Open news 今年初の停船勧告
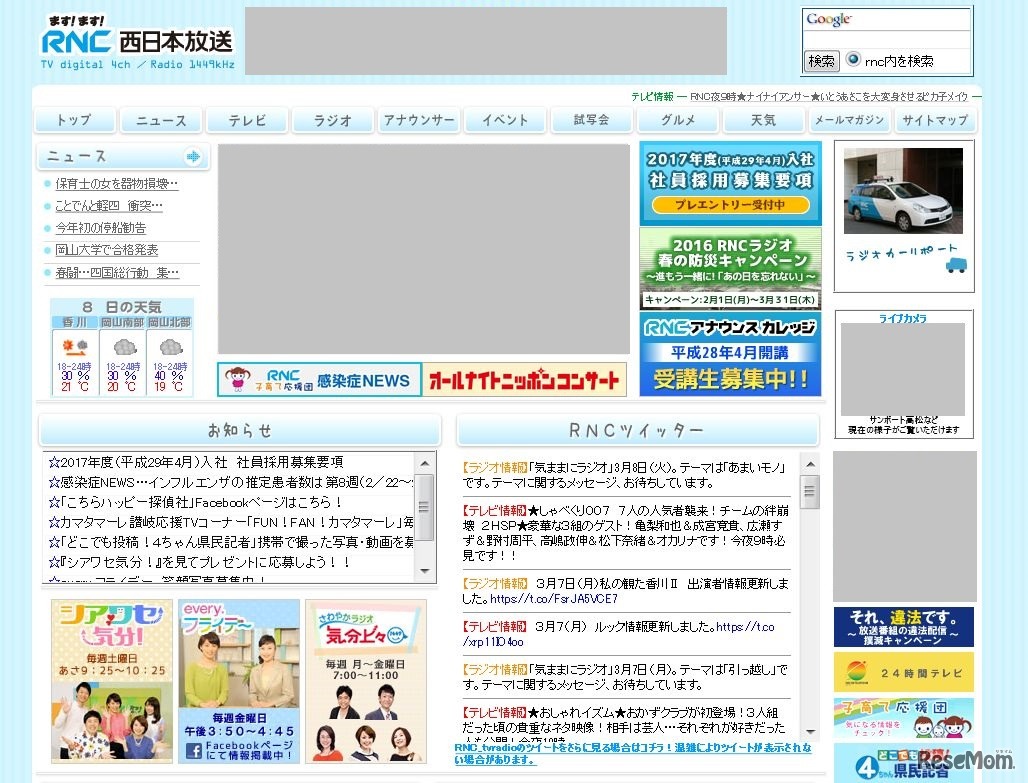This screenshot has width=1028, height=783. point(100,228)
